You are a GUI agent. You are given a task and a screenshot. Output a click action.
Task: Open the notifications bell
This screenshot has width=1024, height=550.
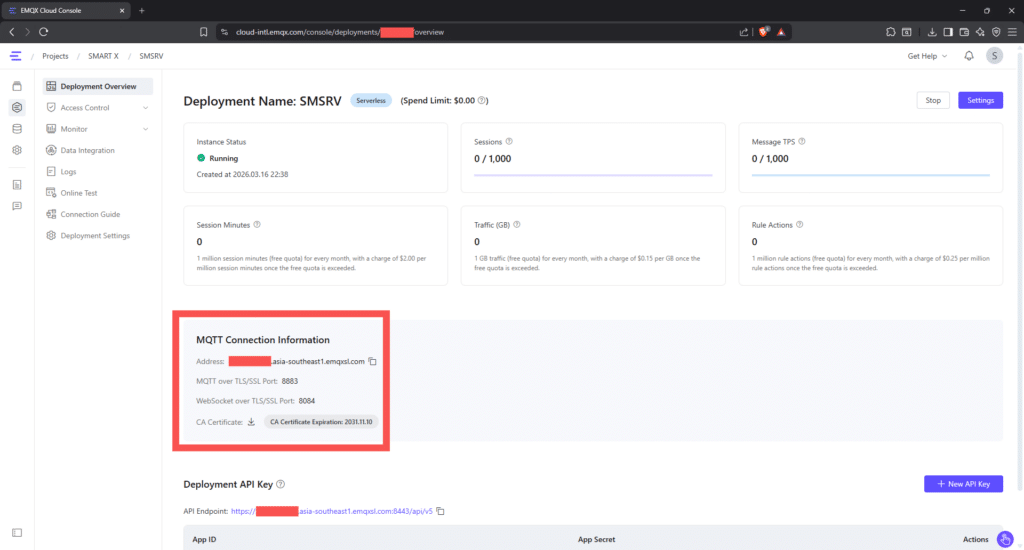[969, 56]
